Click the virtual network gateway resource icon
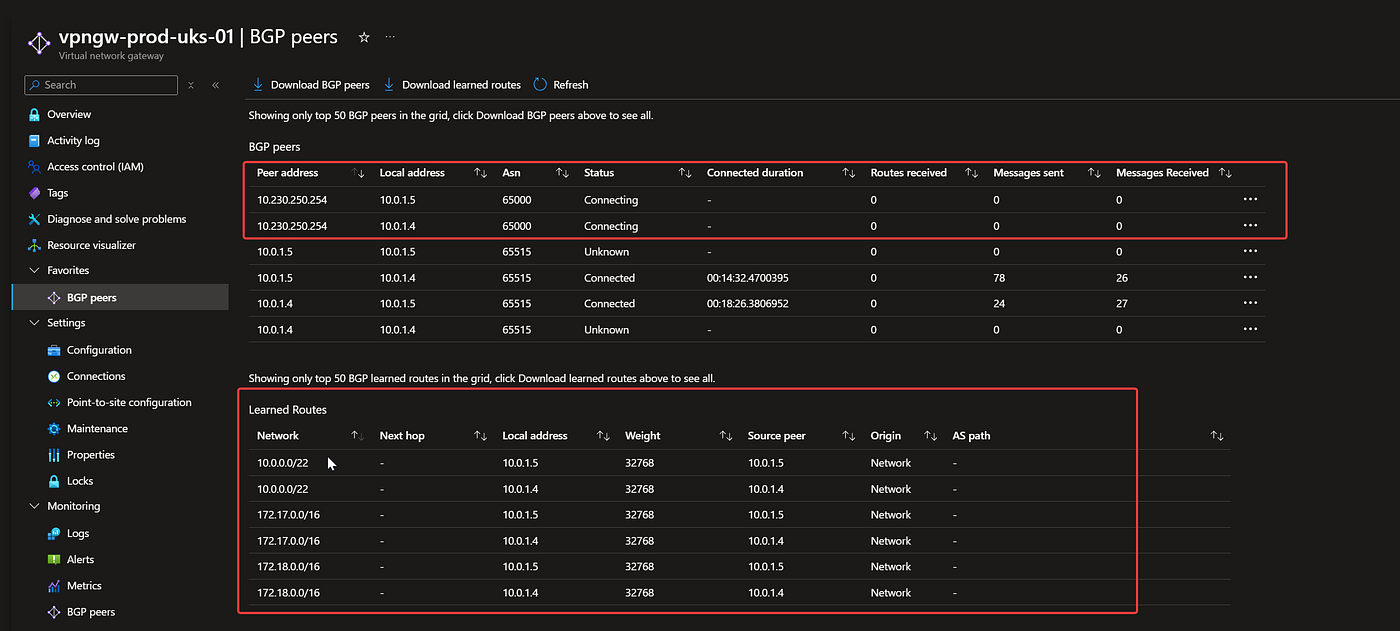The image size is (1400, 631). coord(38,44)
